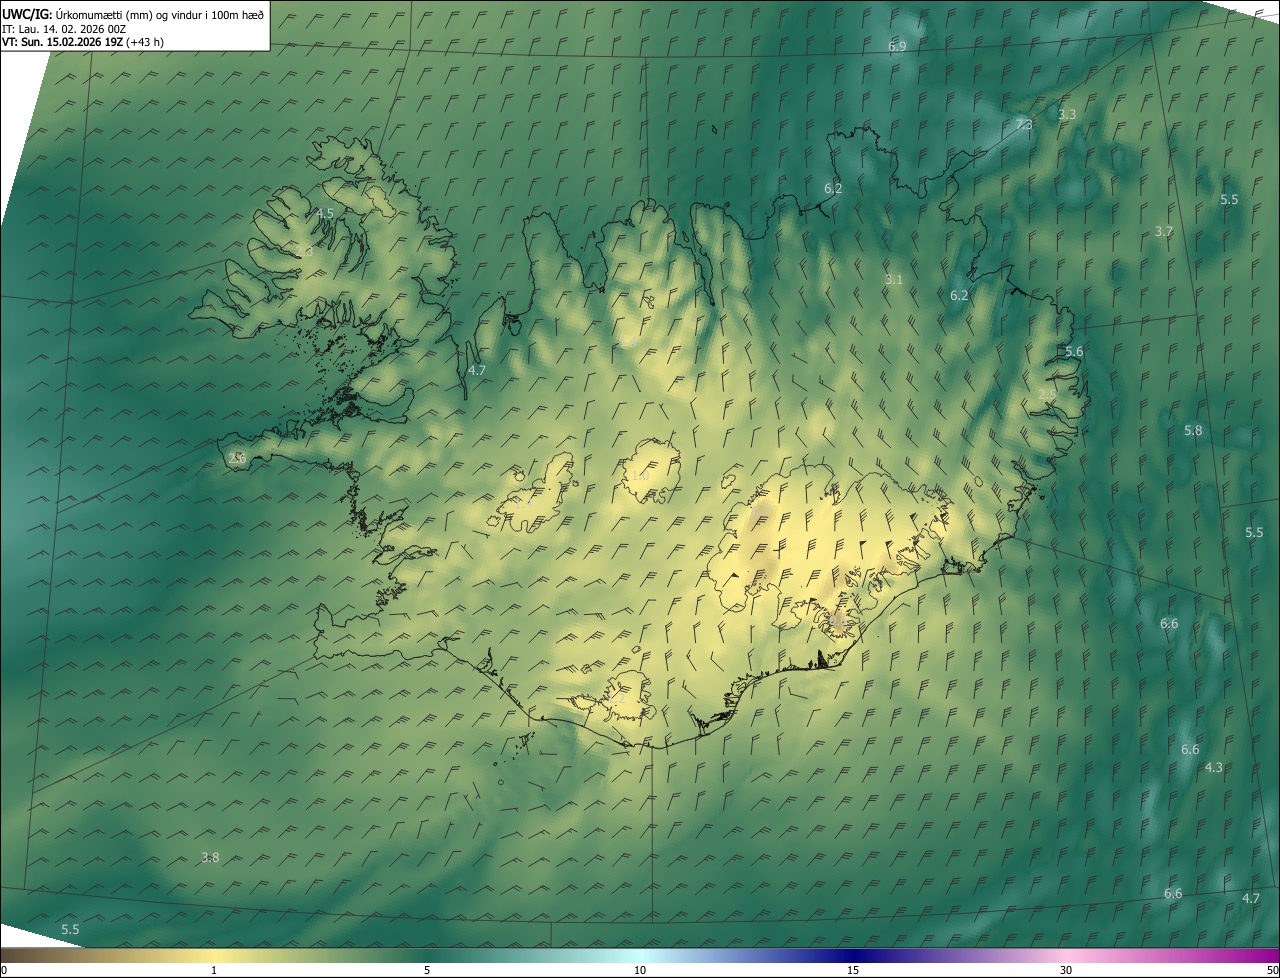Click the brown start of the color scale
This screenshot has width=1280, height=978.
pyautogui.click(x=15, y=955)
